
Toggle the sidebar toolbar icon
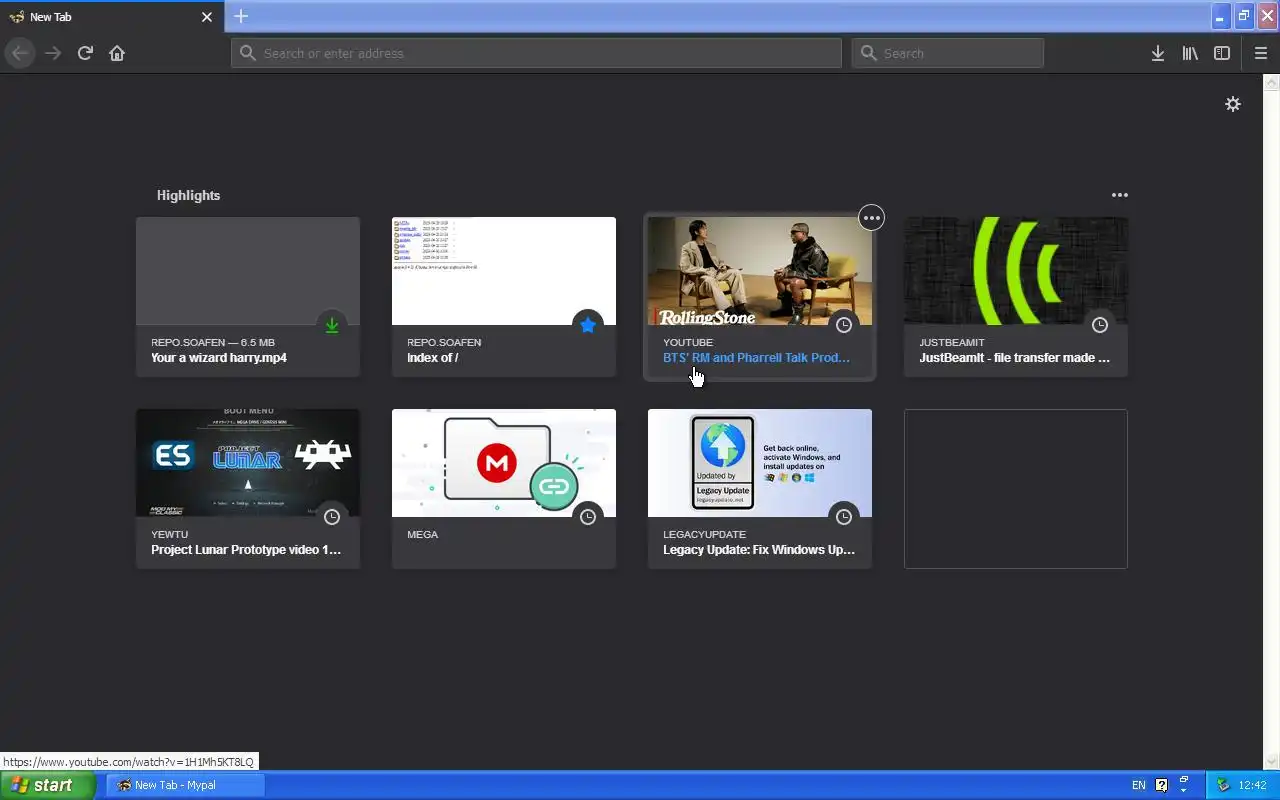[1222, 53]
